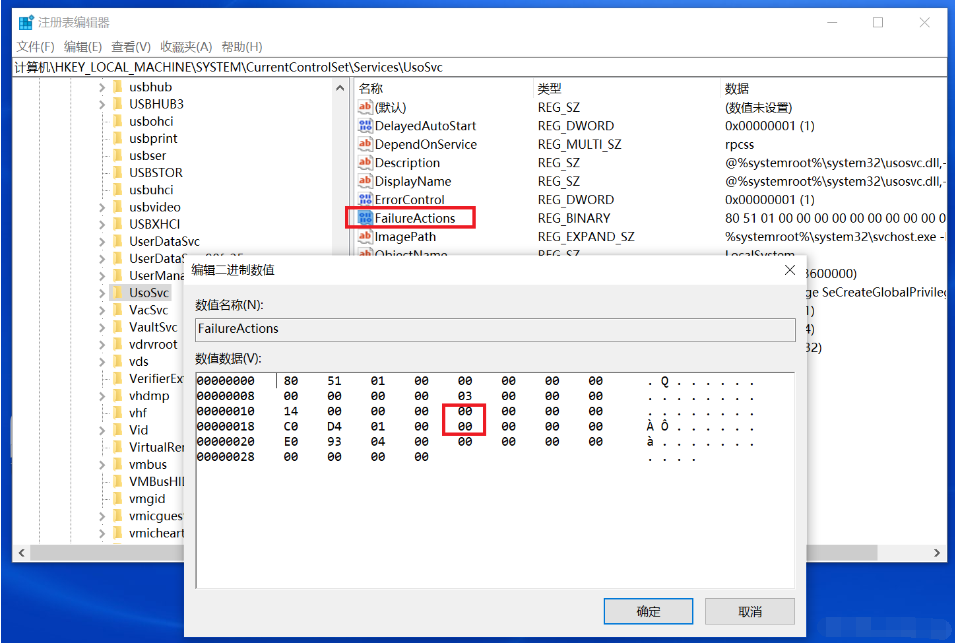
Task: Click the 取消 button
Action: (x=750, y=611)
